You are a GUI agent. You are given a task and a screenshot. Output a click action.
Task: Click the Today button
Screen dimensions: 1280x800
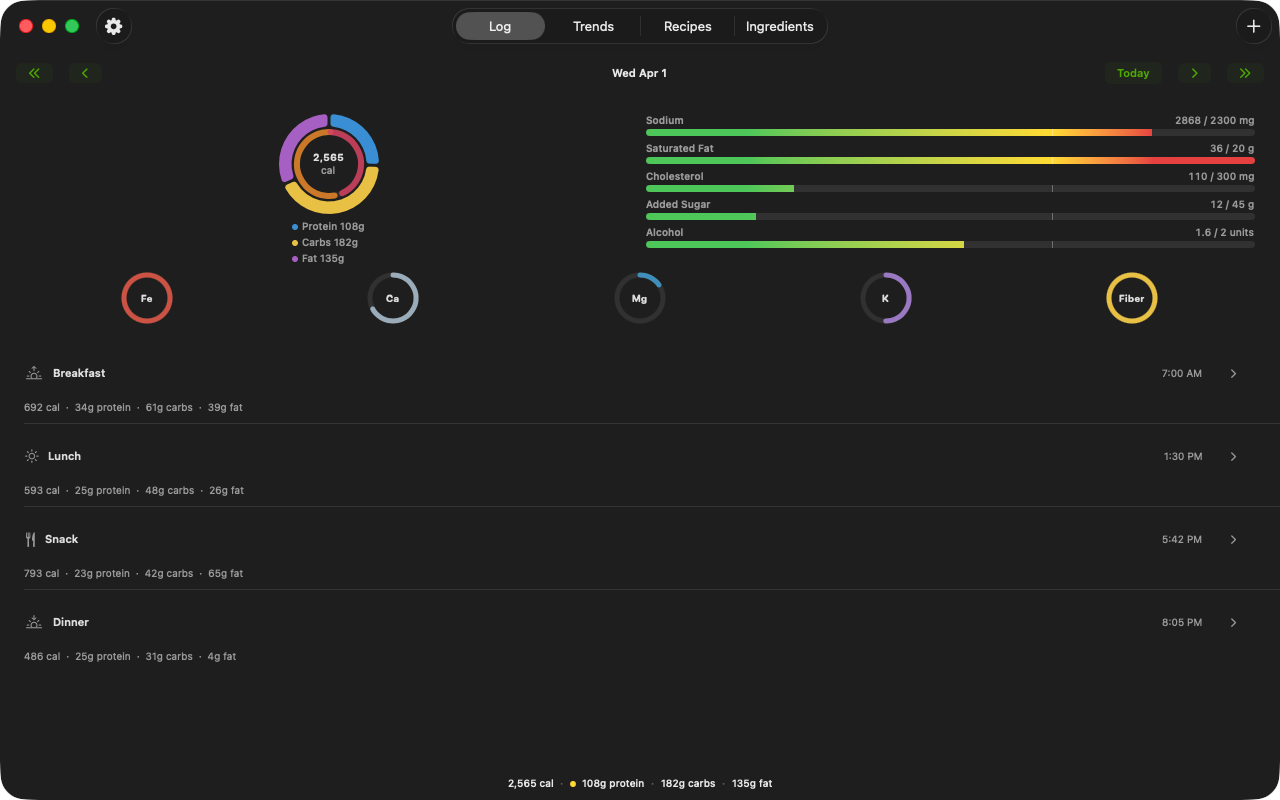coord(1133,73)
